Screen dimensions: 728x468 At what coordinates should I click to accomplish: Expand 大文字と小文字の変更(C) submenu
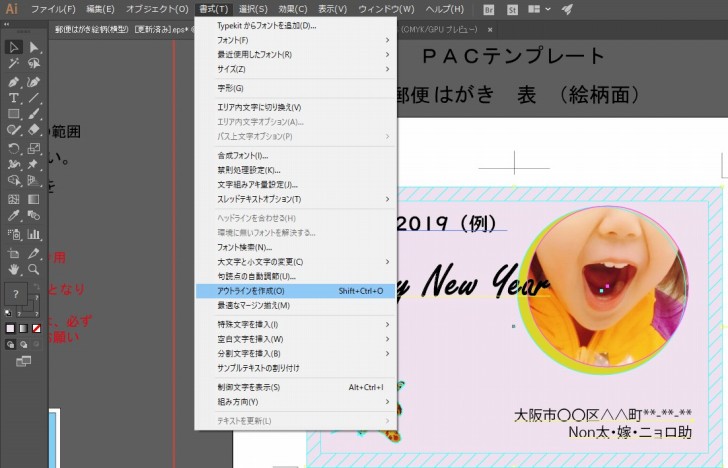pyautogui.click(x=296, y=262)
